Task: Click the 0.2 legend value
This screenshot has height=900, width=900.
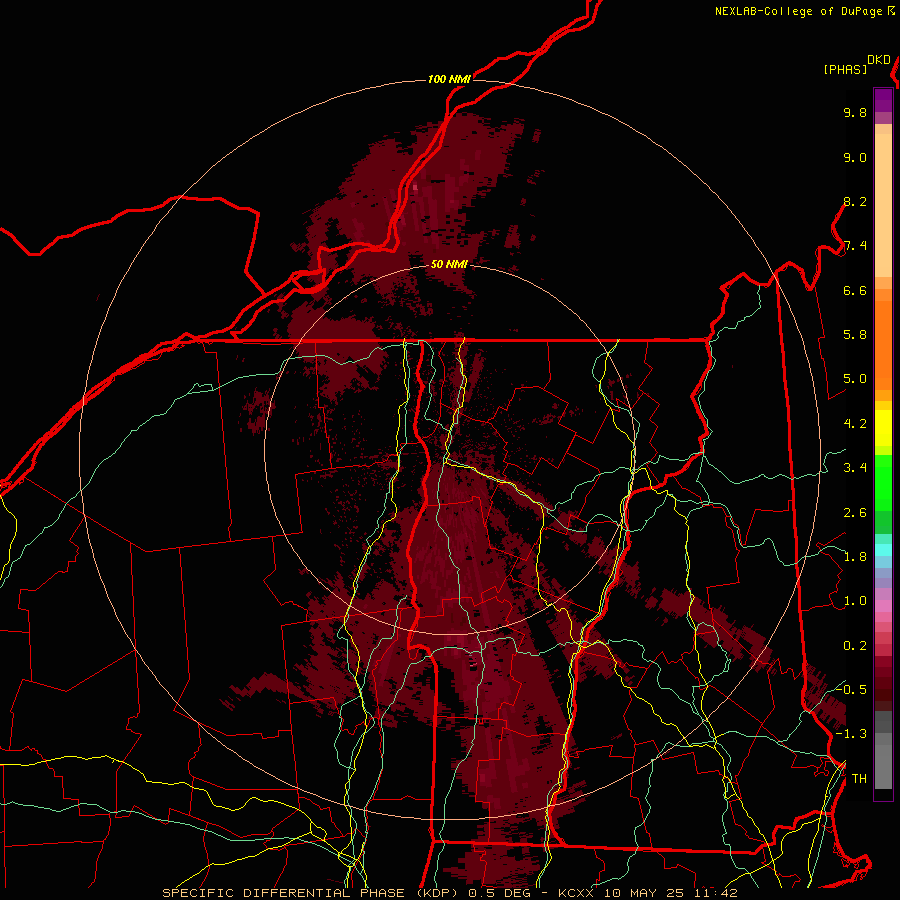Action: 855,646
